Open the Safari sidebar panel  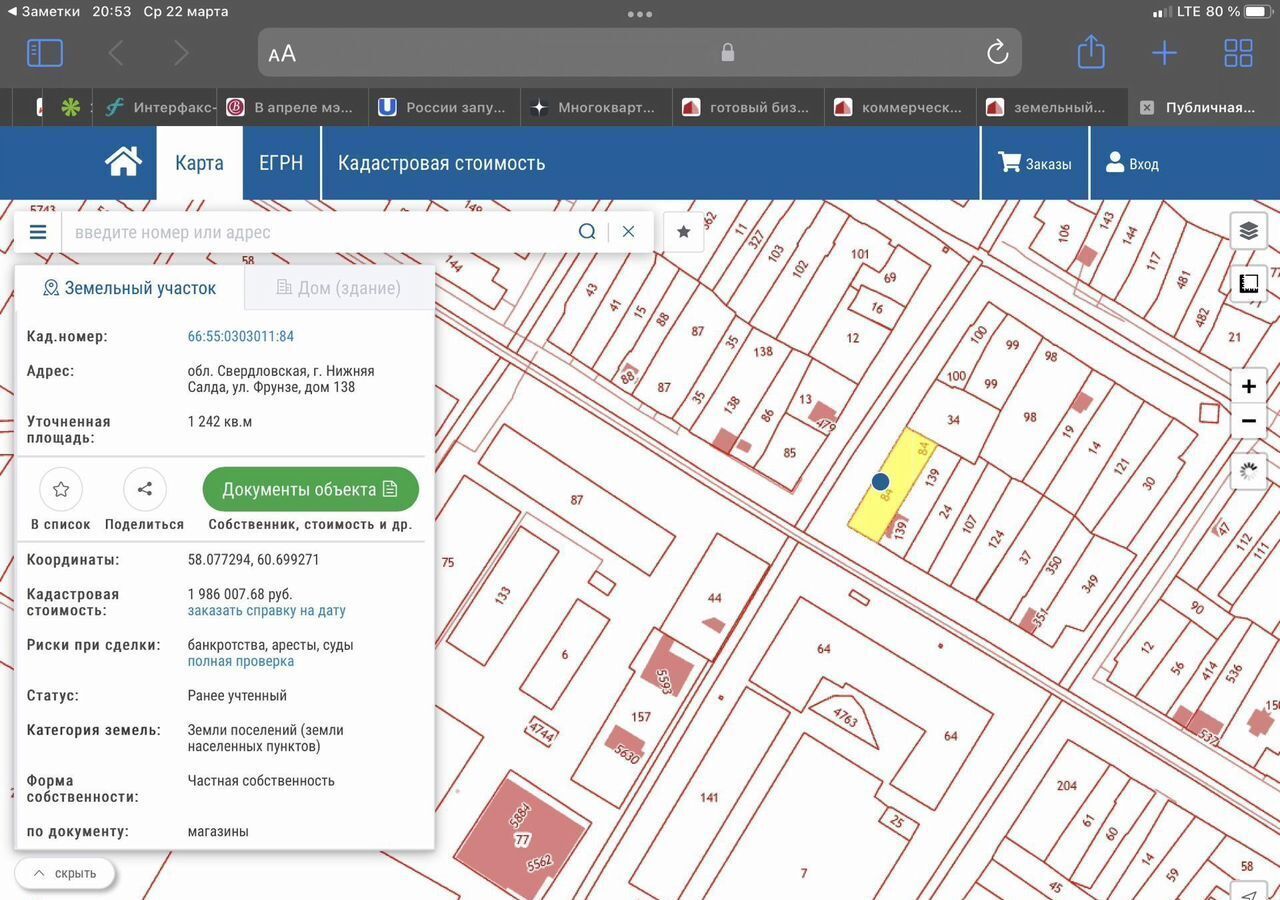45,53
